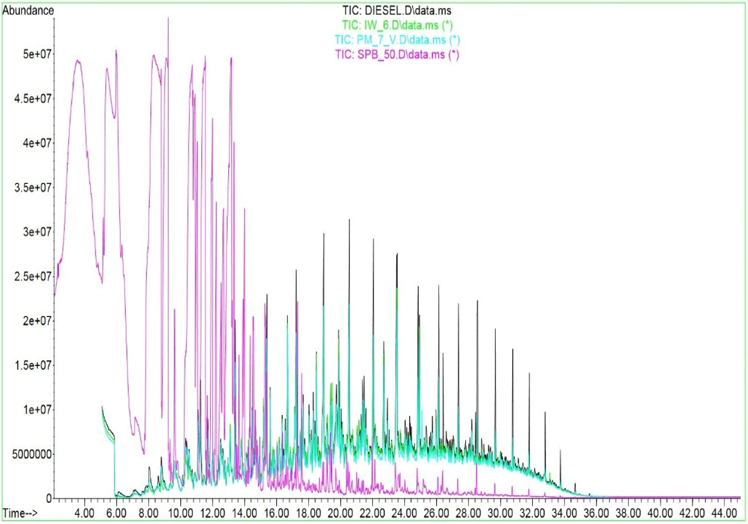Click the 1e+07 abundance tick label
Image resolution: width=748 pixels, height=524 pixels.
click(x=37, y=409)
